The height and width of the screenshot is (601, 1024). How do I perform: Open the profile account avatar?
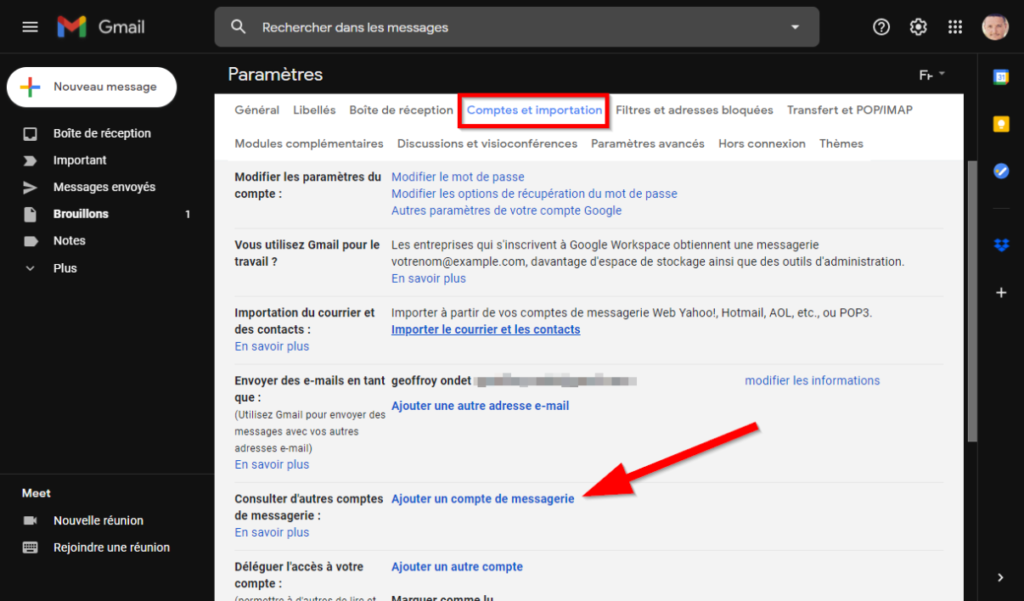(x=995, y=27)
